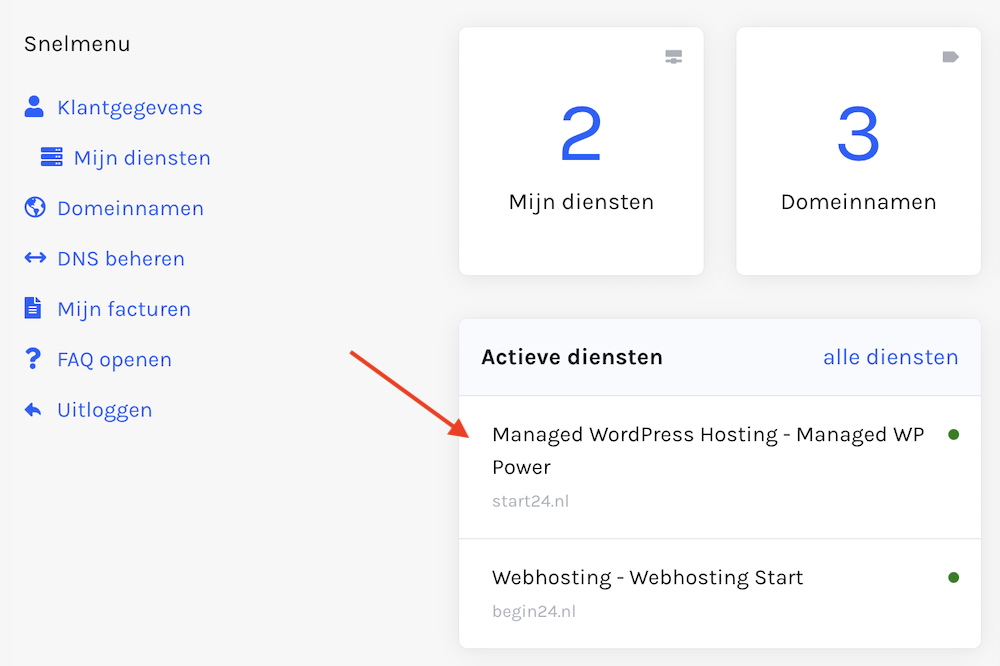The image size is (1000, 666).
Task: Click the DNS beheren arrows icon
Action: point(33,258)
